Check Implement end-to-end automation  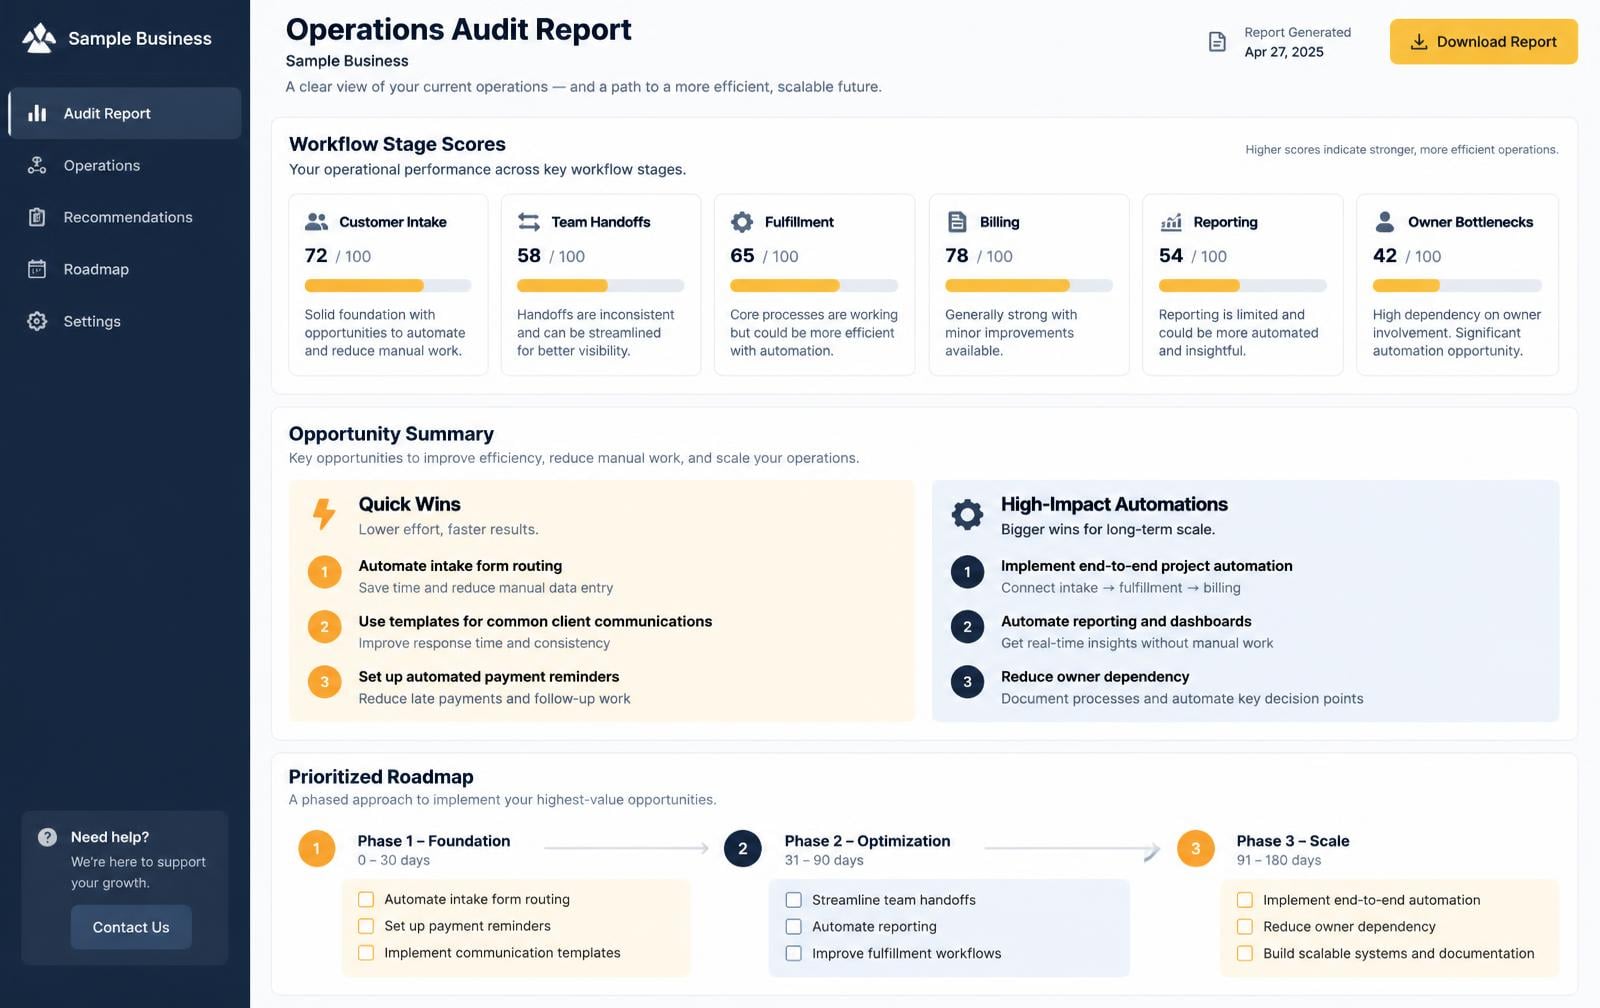coord(1245,900)
